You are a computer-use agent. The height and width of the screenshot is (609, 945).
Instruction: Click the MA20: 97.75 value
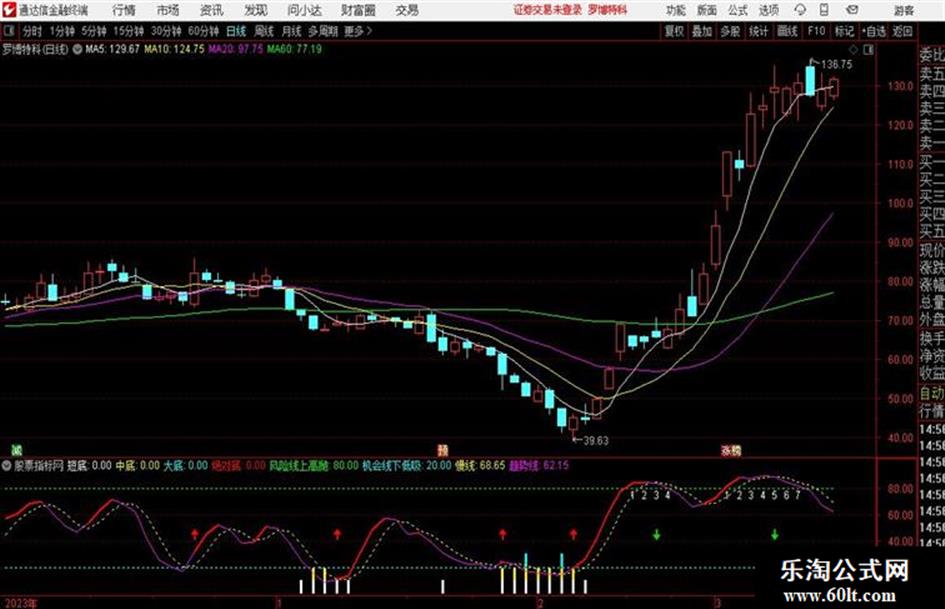click(x=236, y=49)
